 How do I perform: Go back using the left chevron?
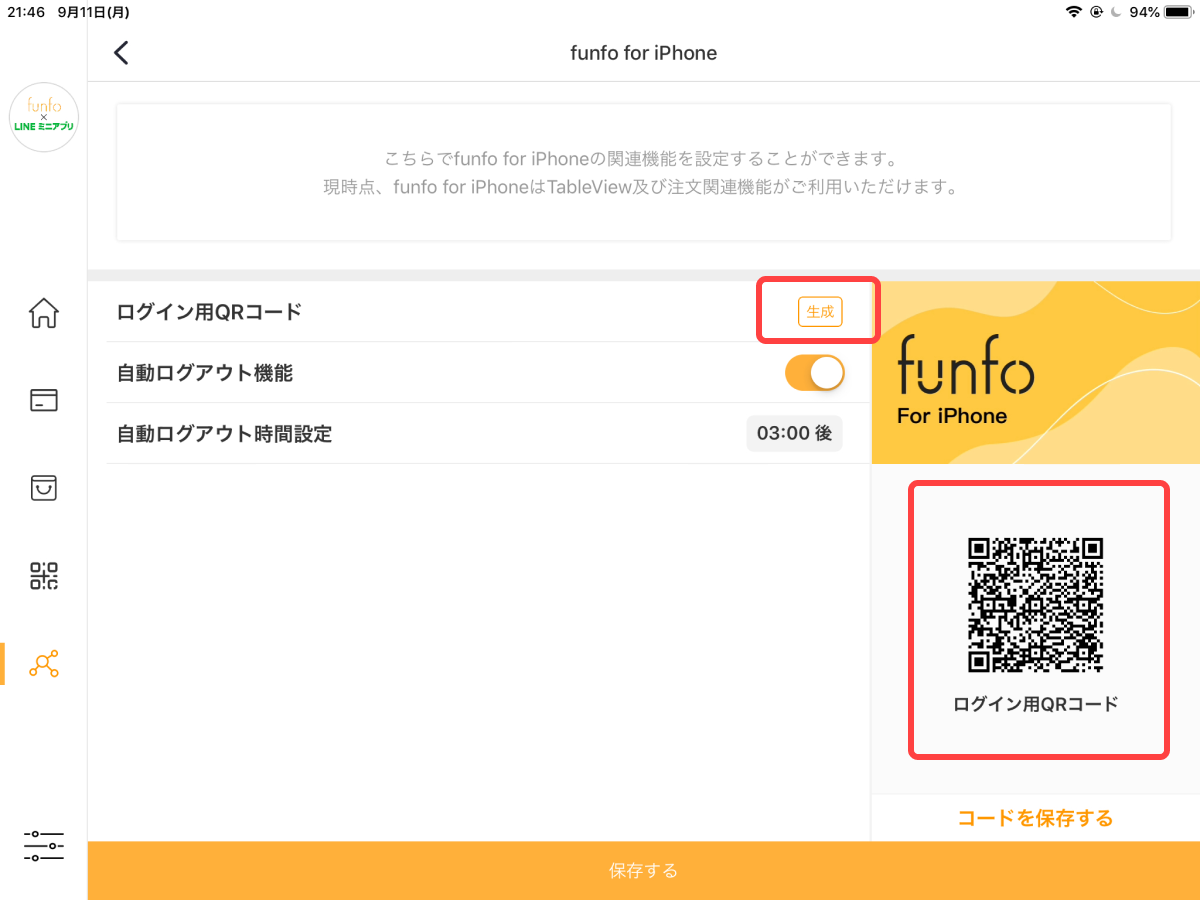(x=121, y=53)
